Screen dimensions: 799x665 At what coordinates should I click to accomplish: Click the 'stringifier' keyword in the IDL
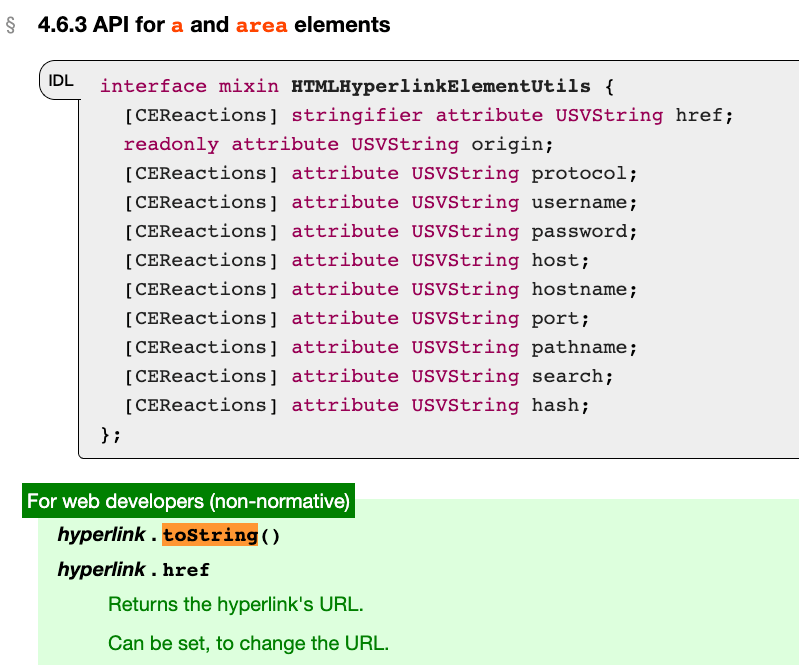[357, 115]
